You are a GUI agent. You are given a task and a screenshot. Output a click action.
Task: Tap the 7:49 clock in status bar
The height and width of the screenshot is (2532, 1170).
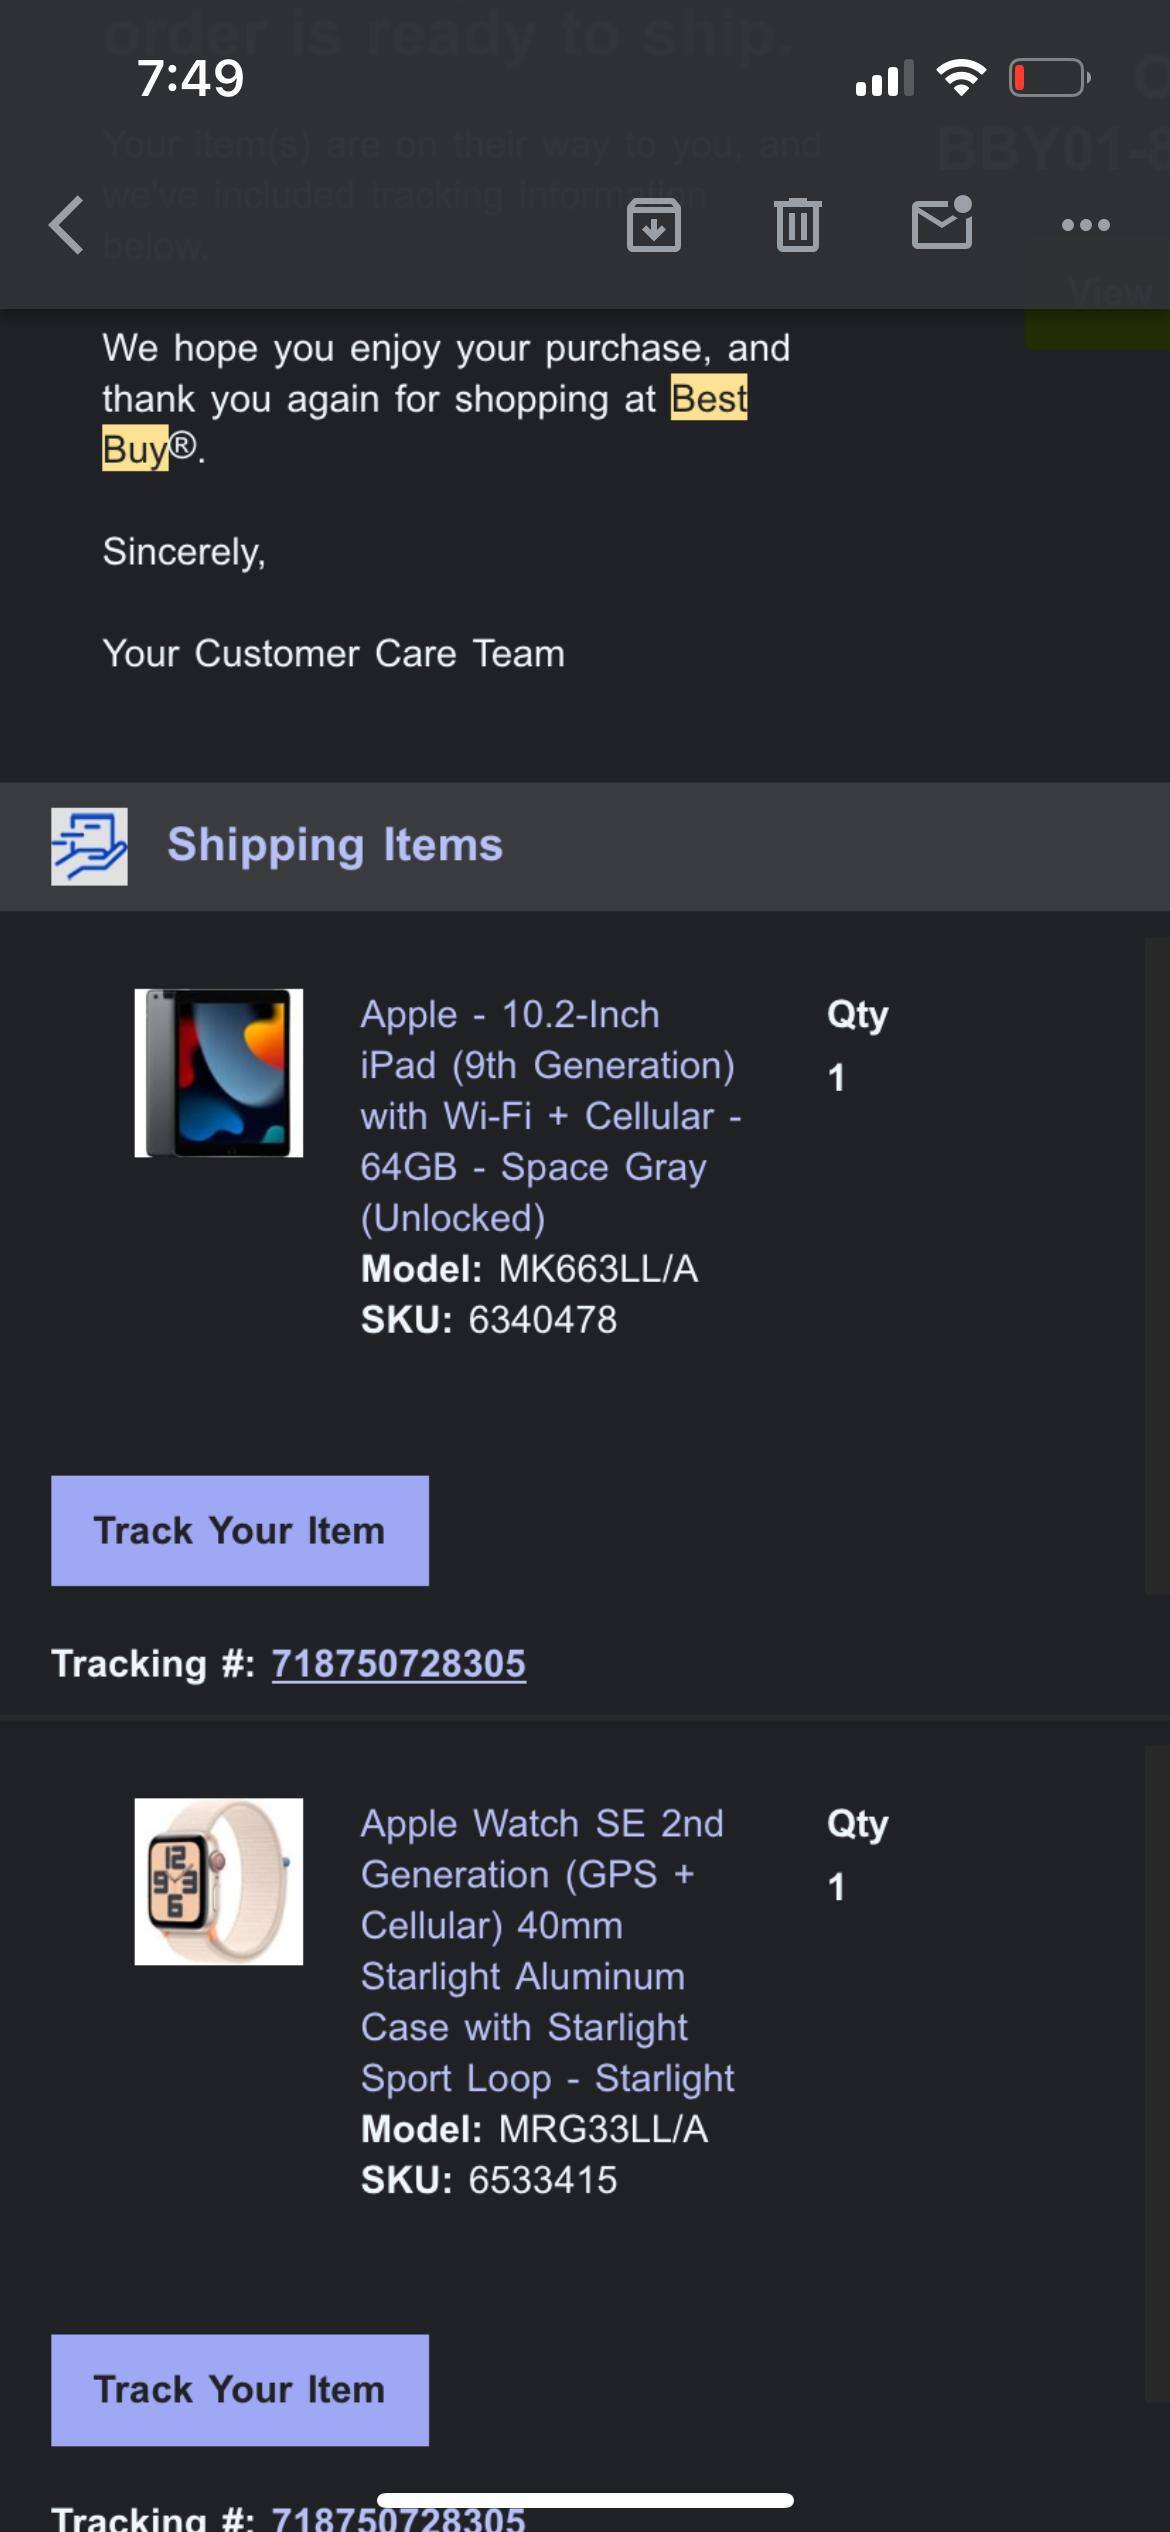pos(190,78)
